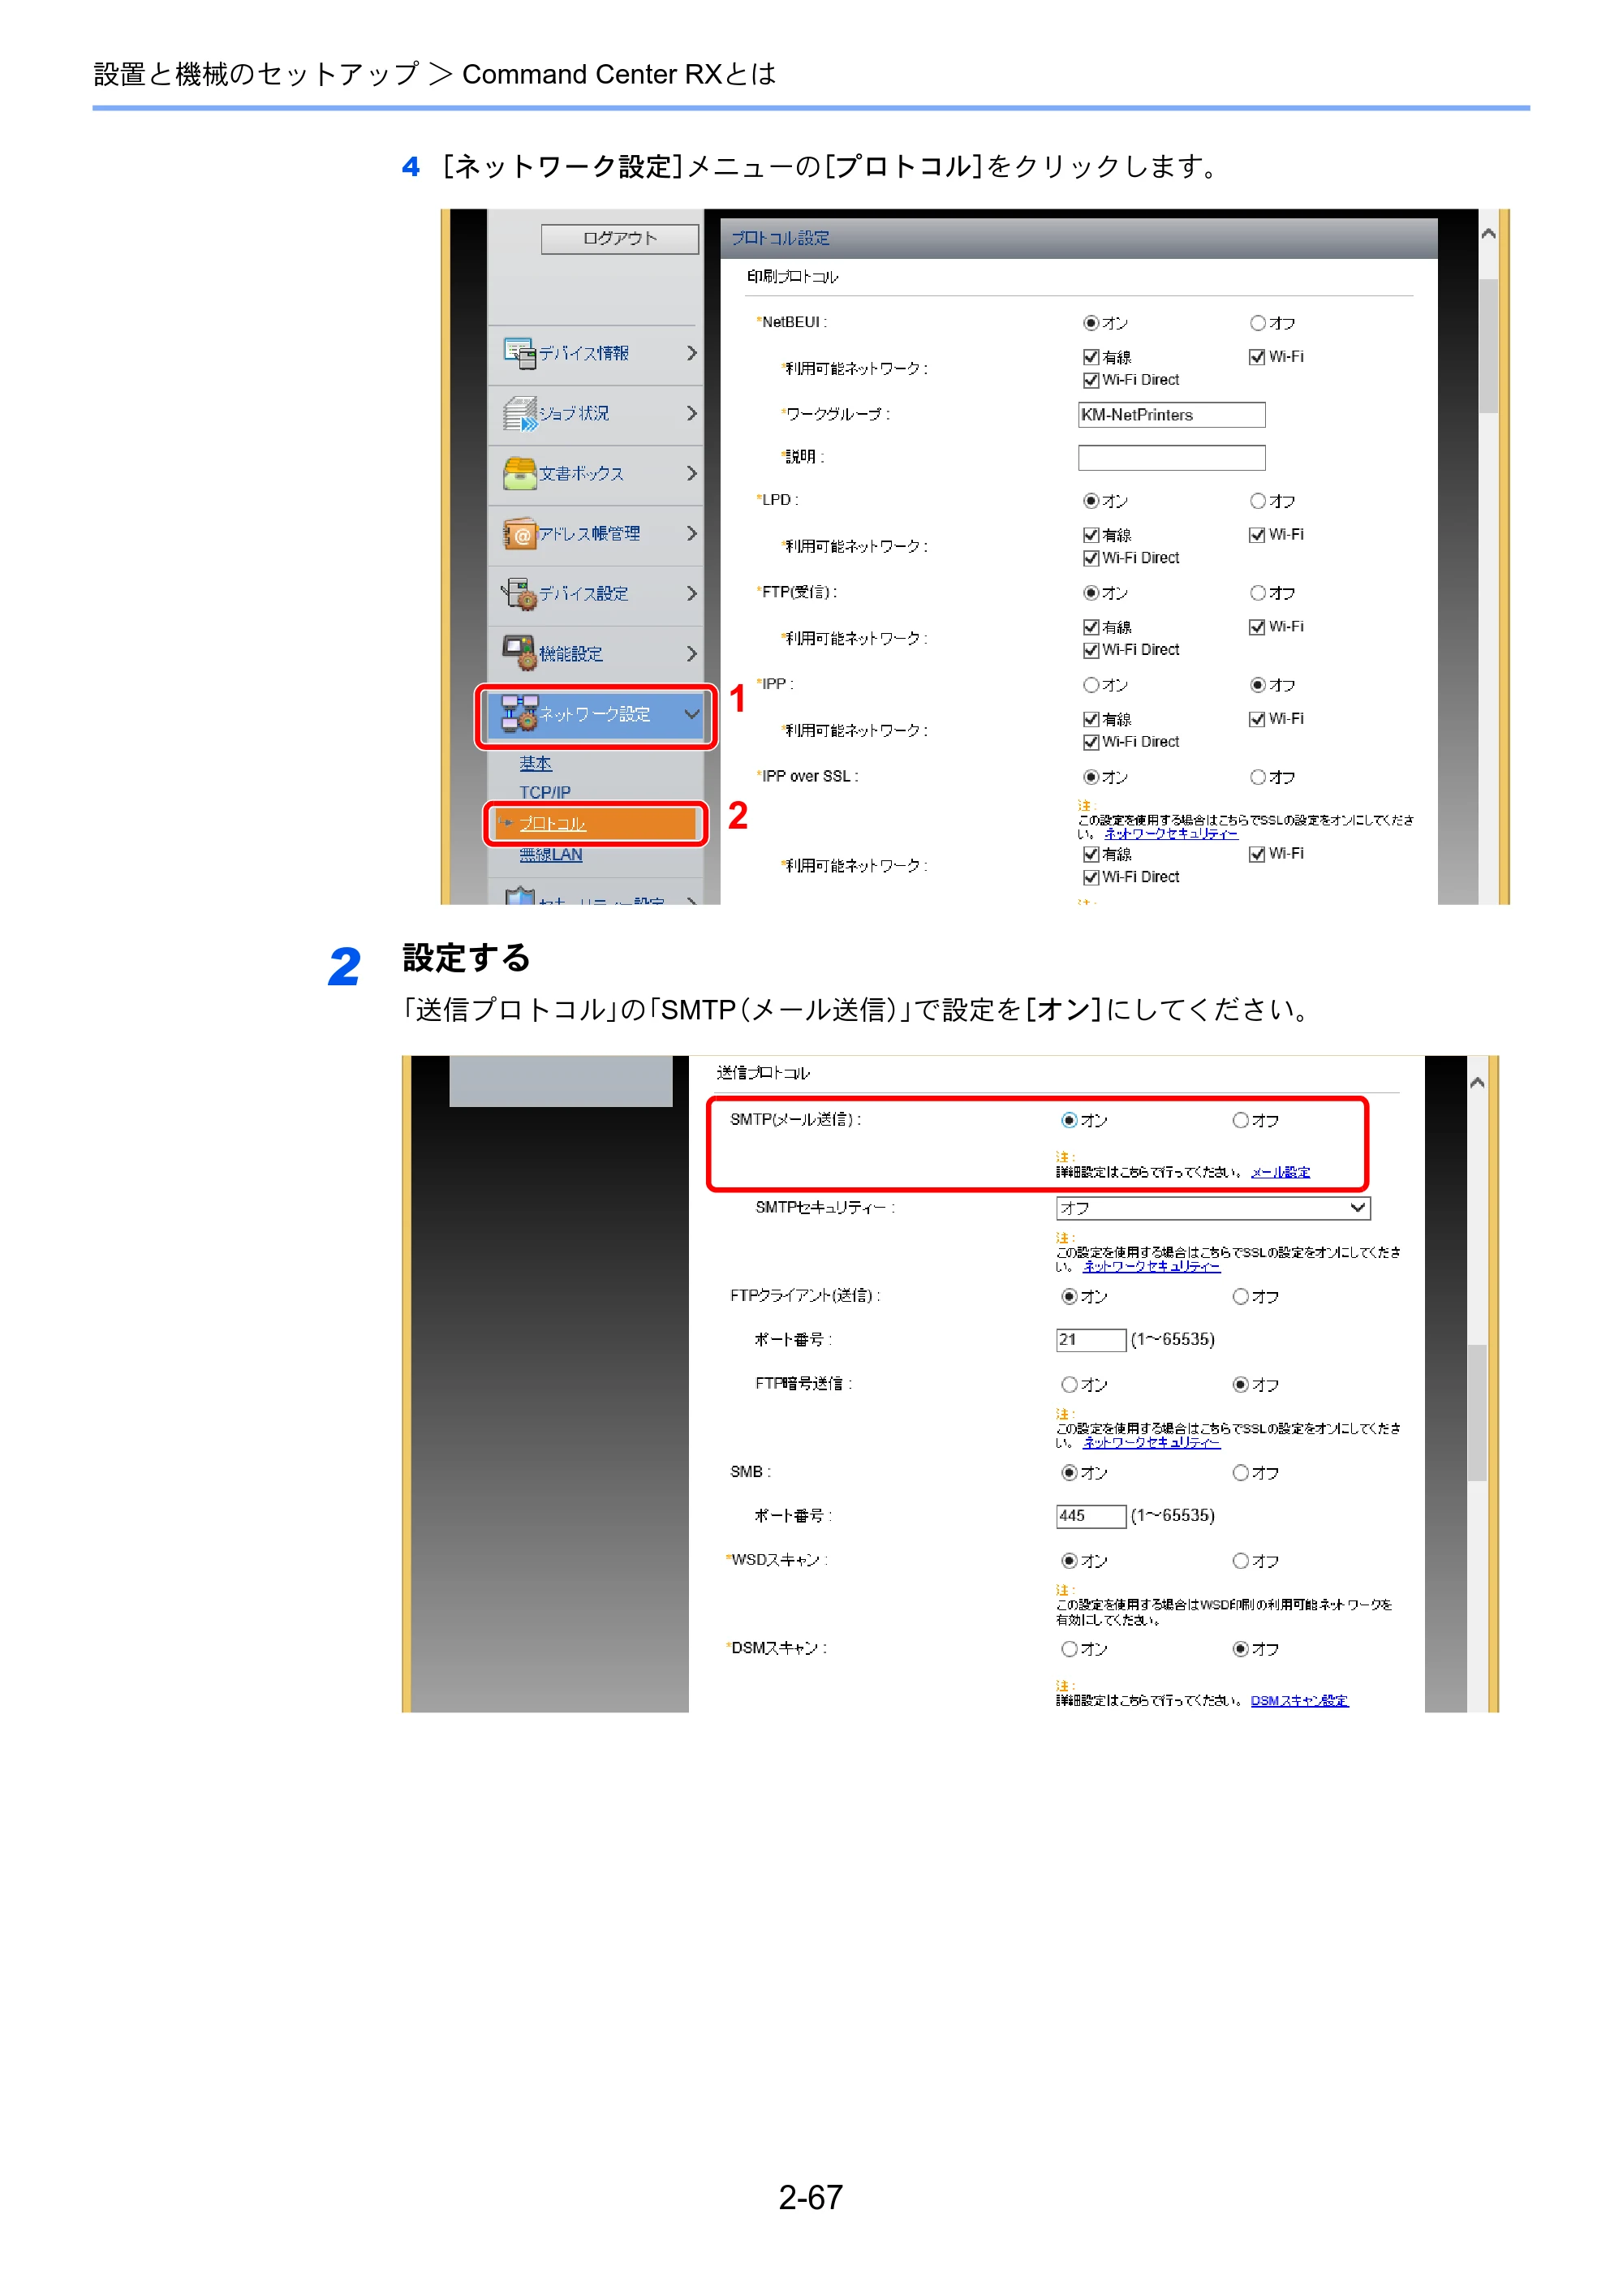Click the ジョブ状況 sidebar icon

519,413
